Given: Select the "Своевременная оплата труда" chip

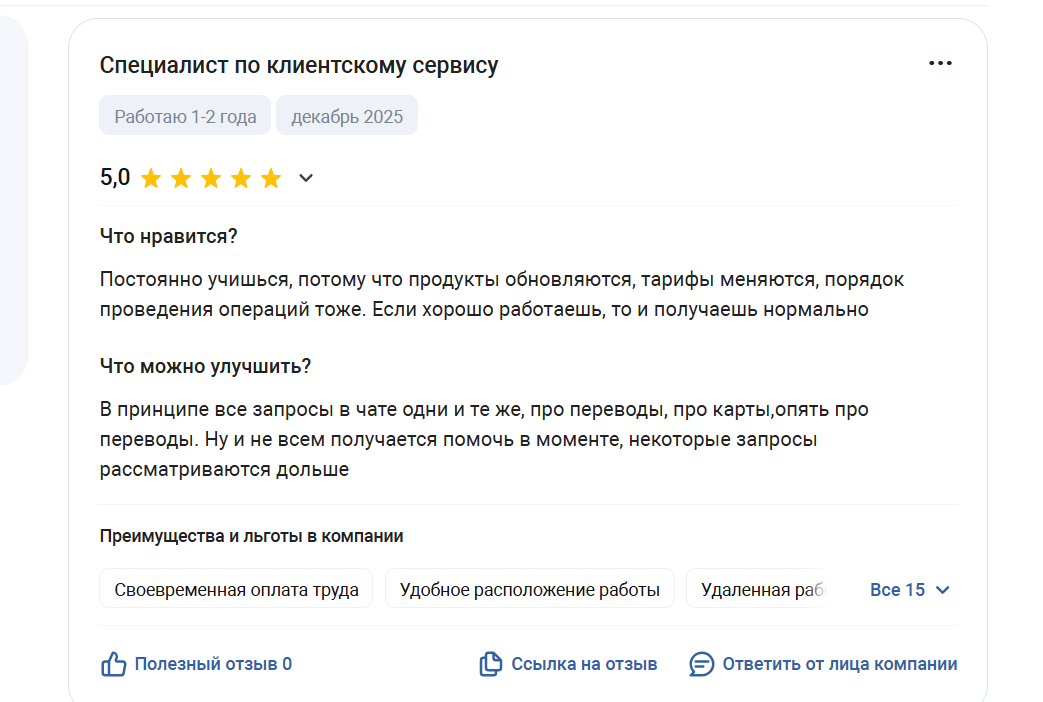Looking at the screenshot, I should point(236,590).
